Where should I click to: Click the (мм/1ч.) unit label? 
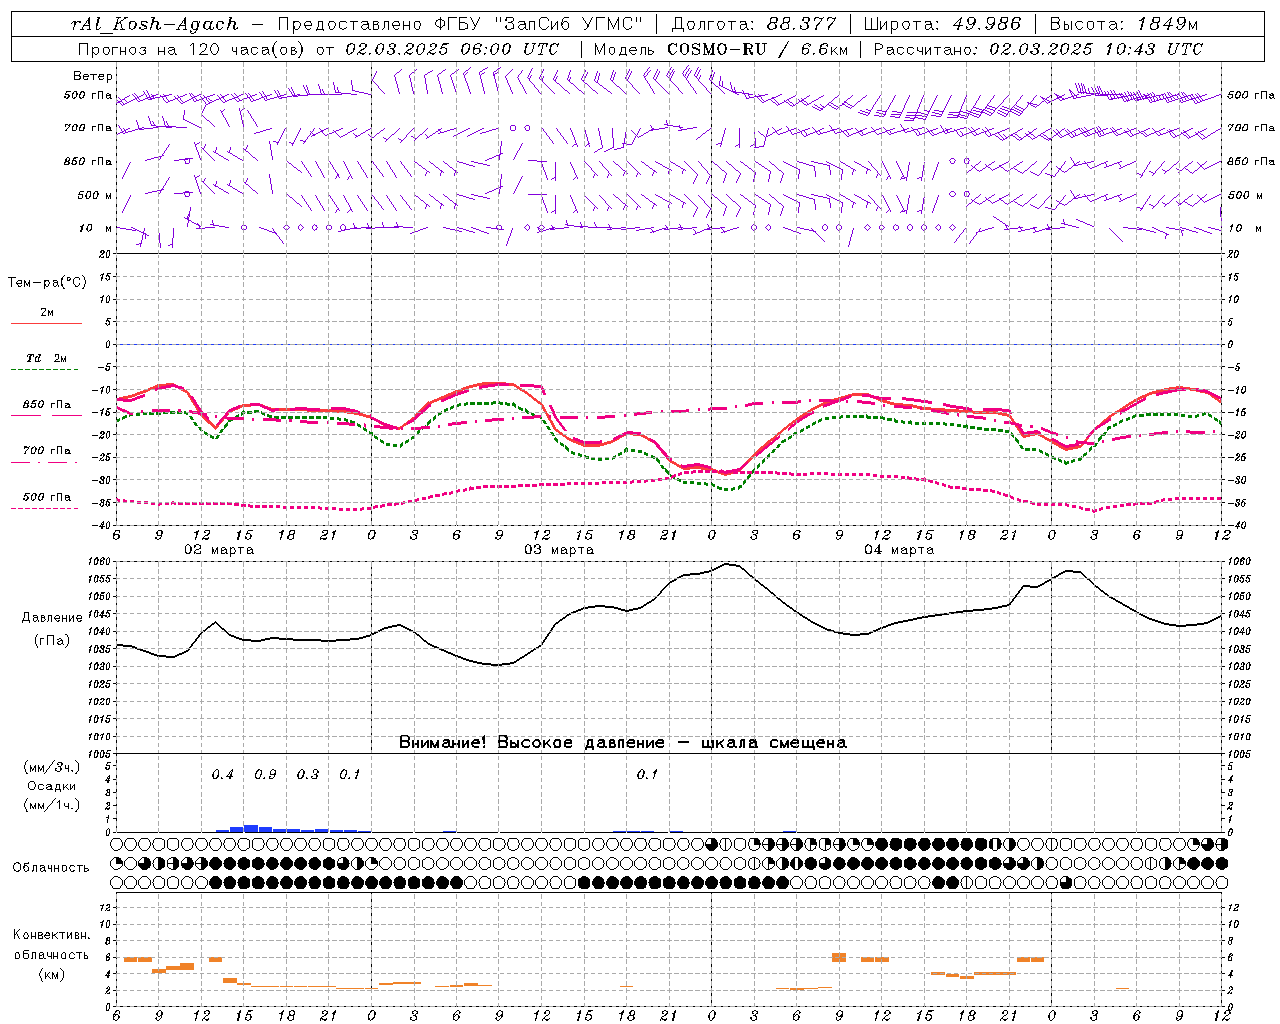coord(51,805)
